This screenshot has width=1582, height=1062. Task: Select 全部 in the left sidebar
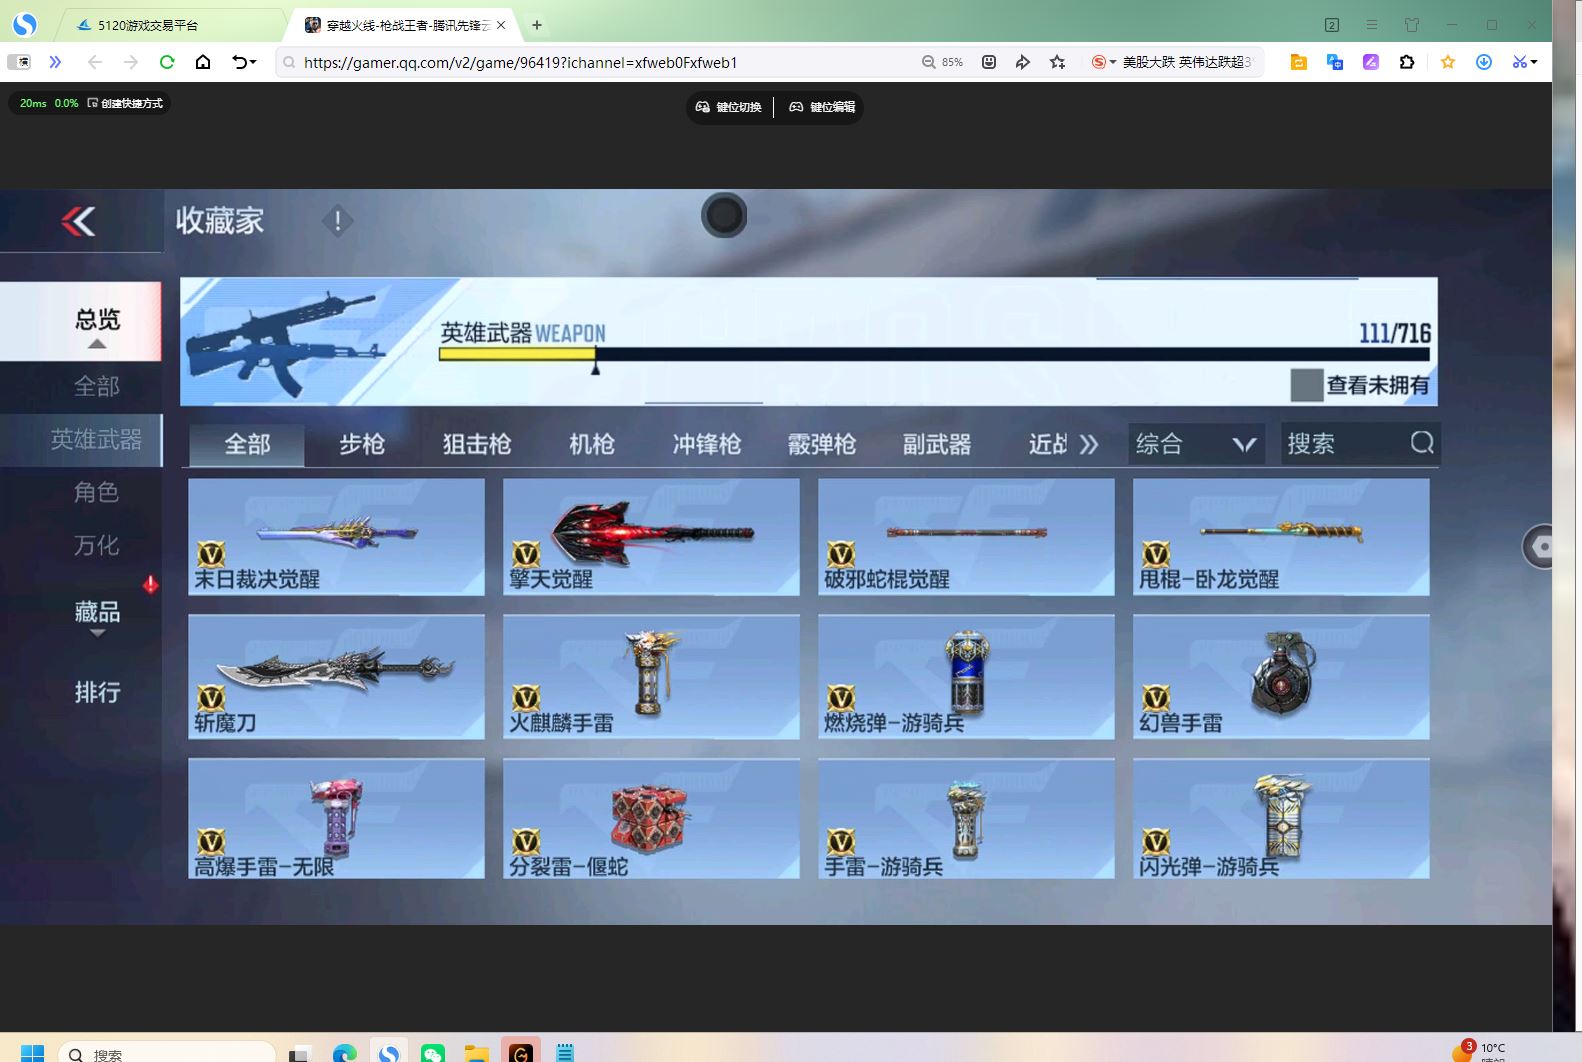(97, 386)
